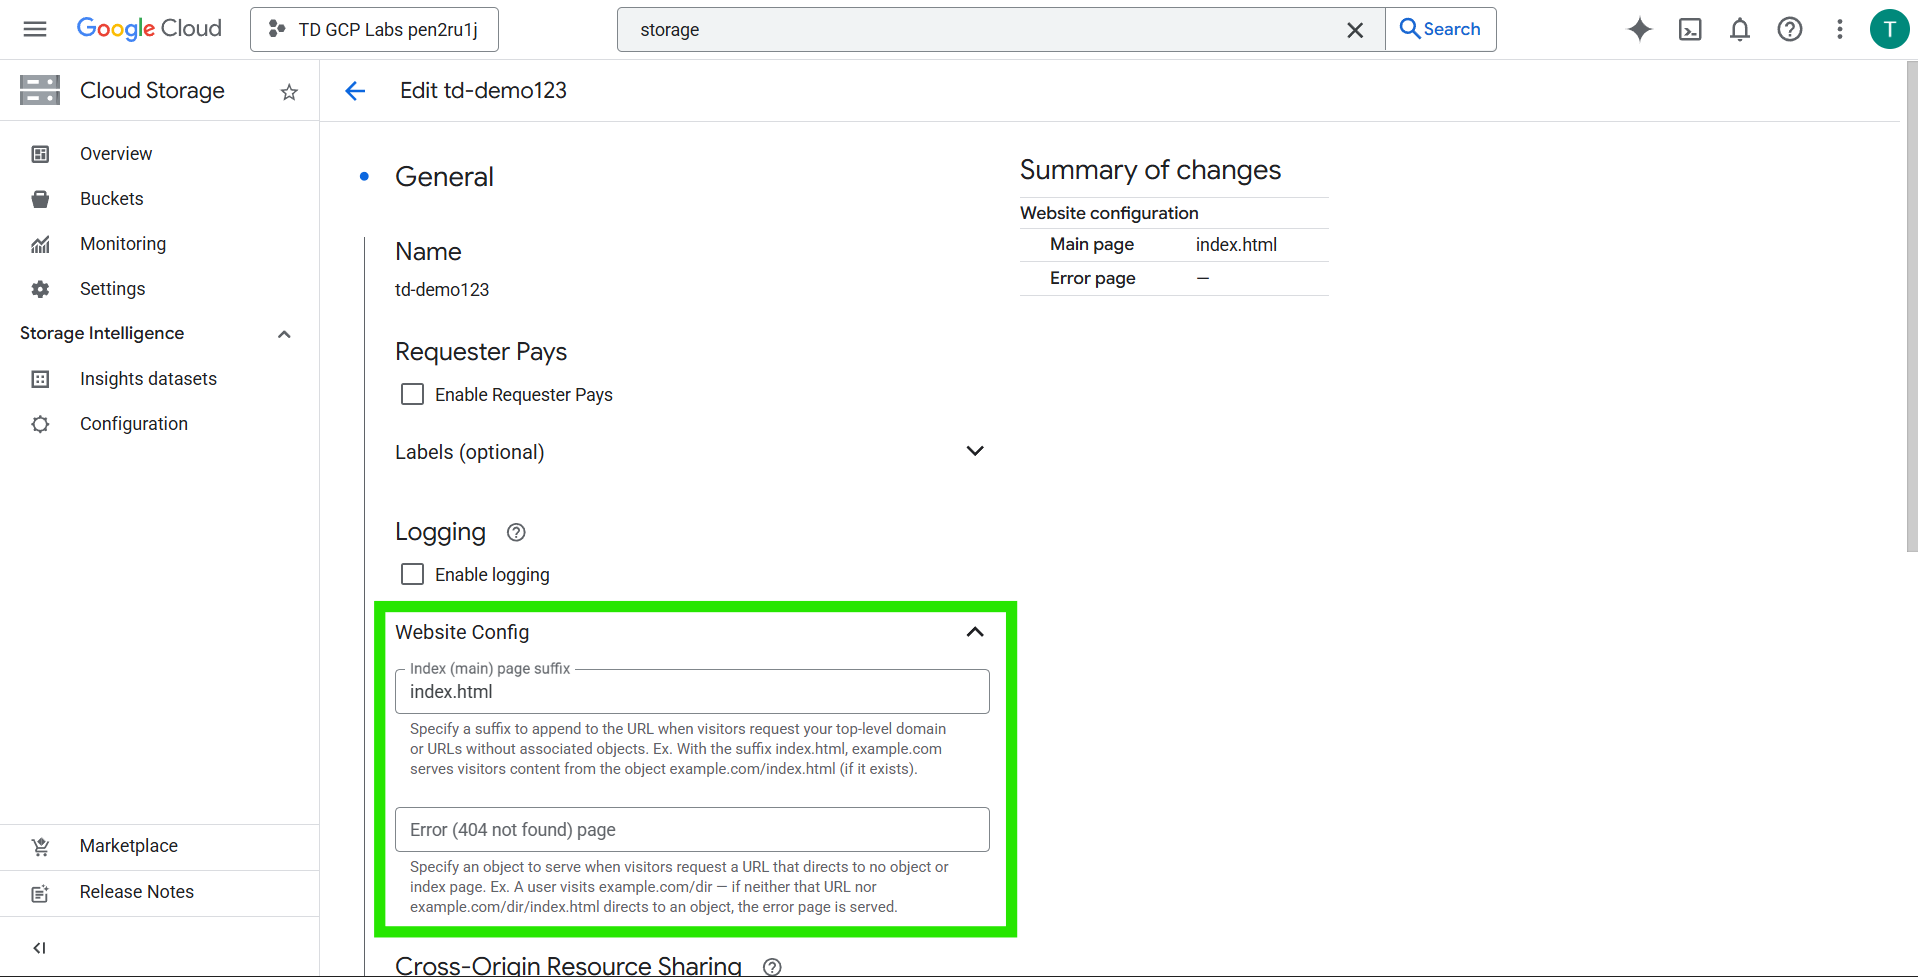Open Monitoring in the sidebar
1918x977 pixels.
(x=122, y=244)
